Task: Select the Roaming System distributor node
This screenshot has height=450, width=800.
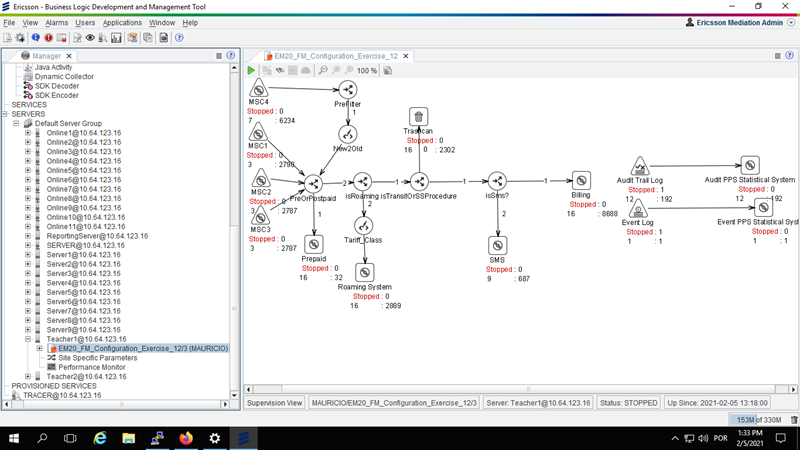Action: tap(364, 272)
